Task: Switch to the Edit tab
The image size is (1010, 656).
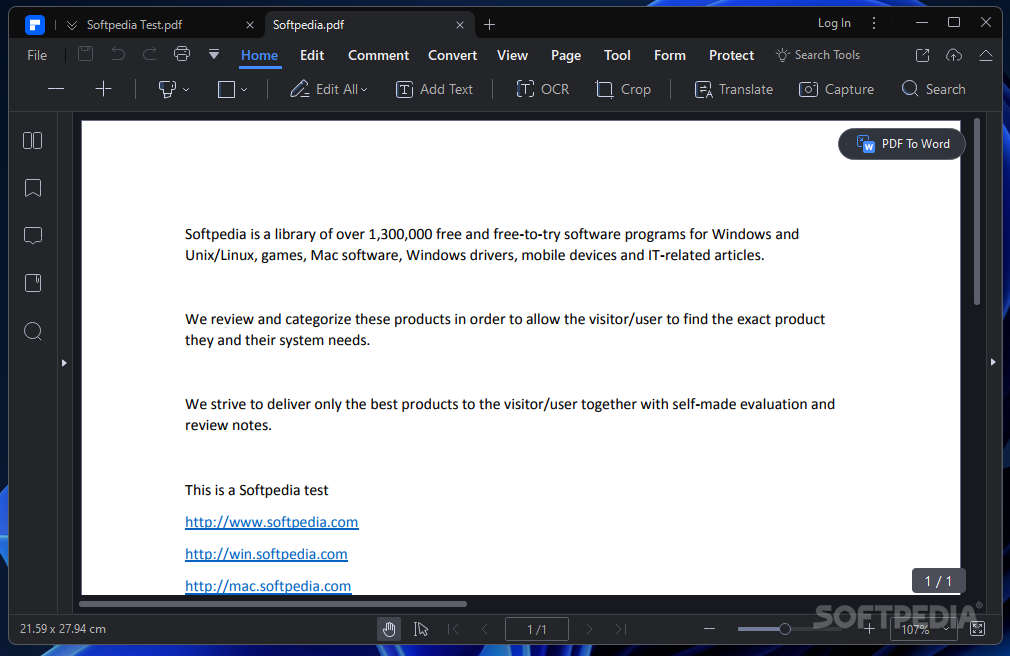Action: pos(312,55)
